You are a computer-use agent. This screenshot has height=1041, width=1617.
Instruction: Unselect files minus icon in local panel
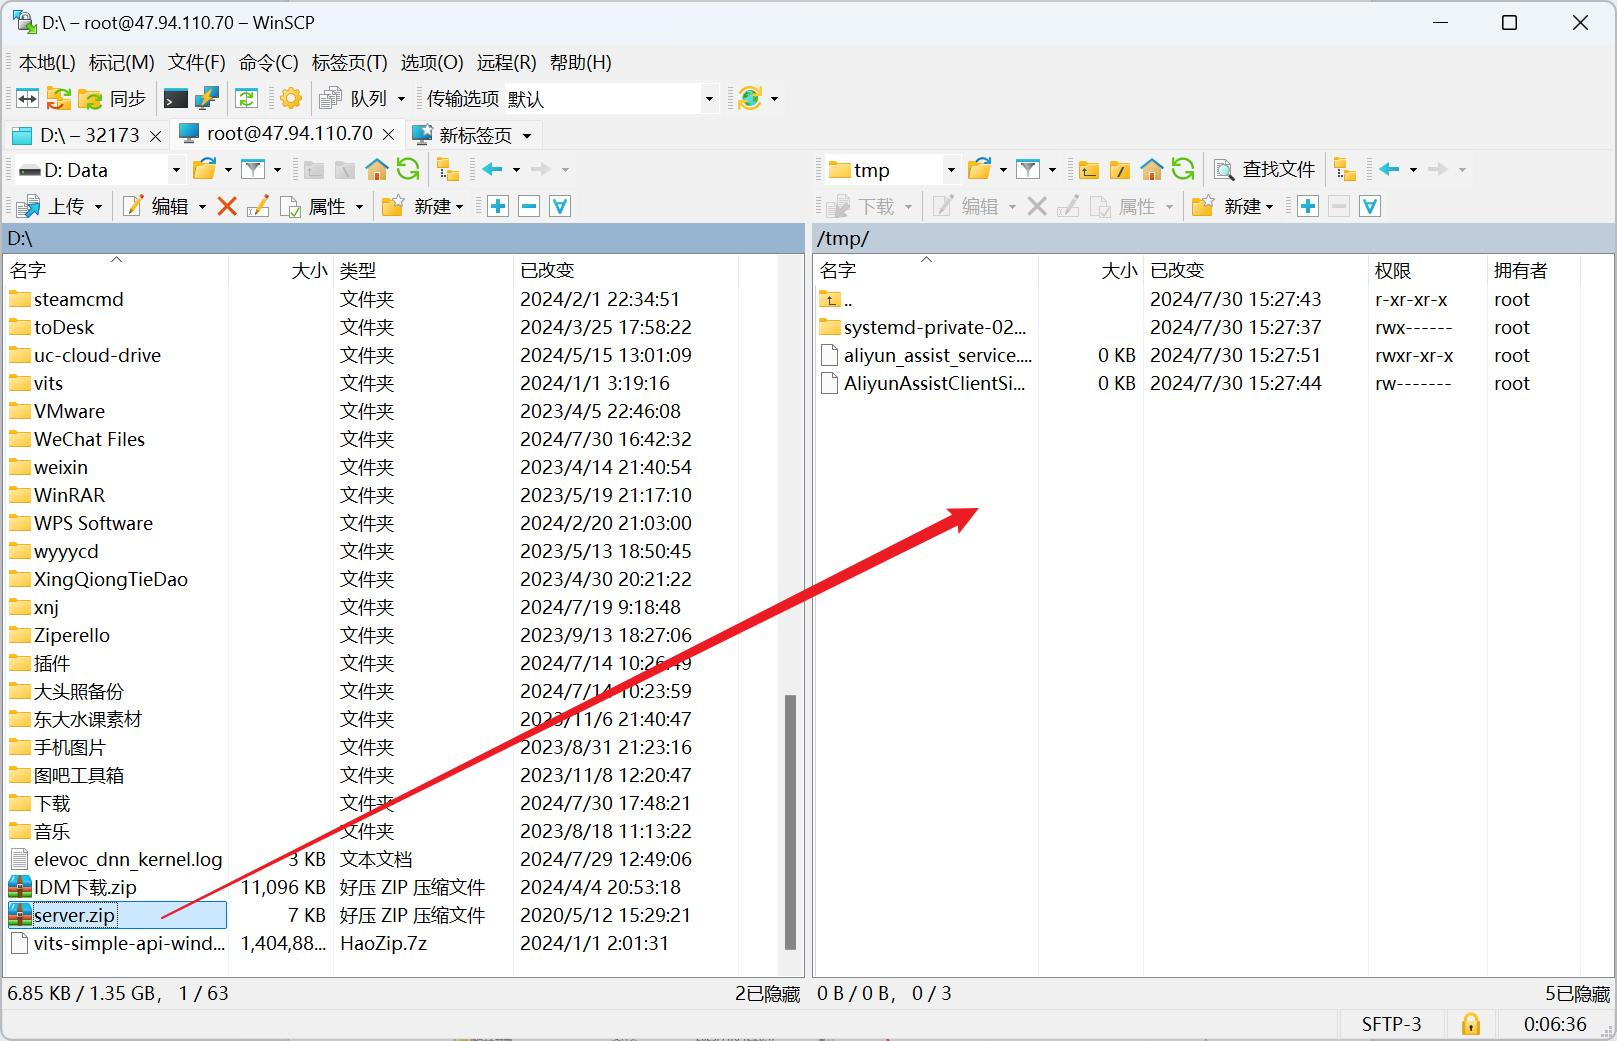(529, 206)
